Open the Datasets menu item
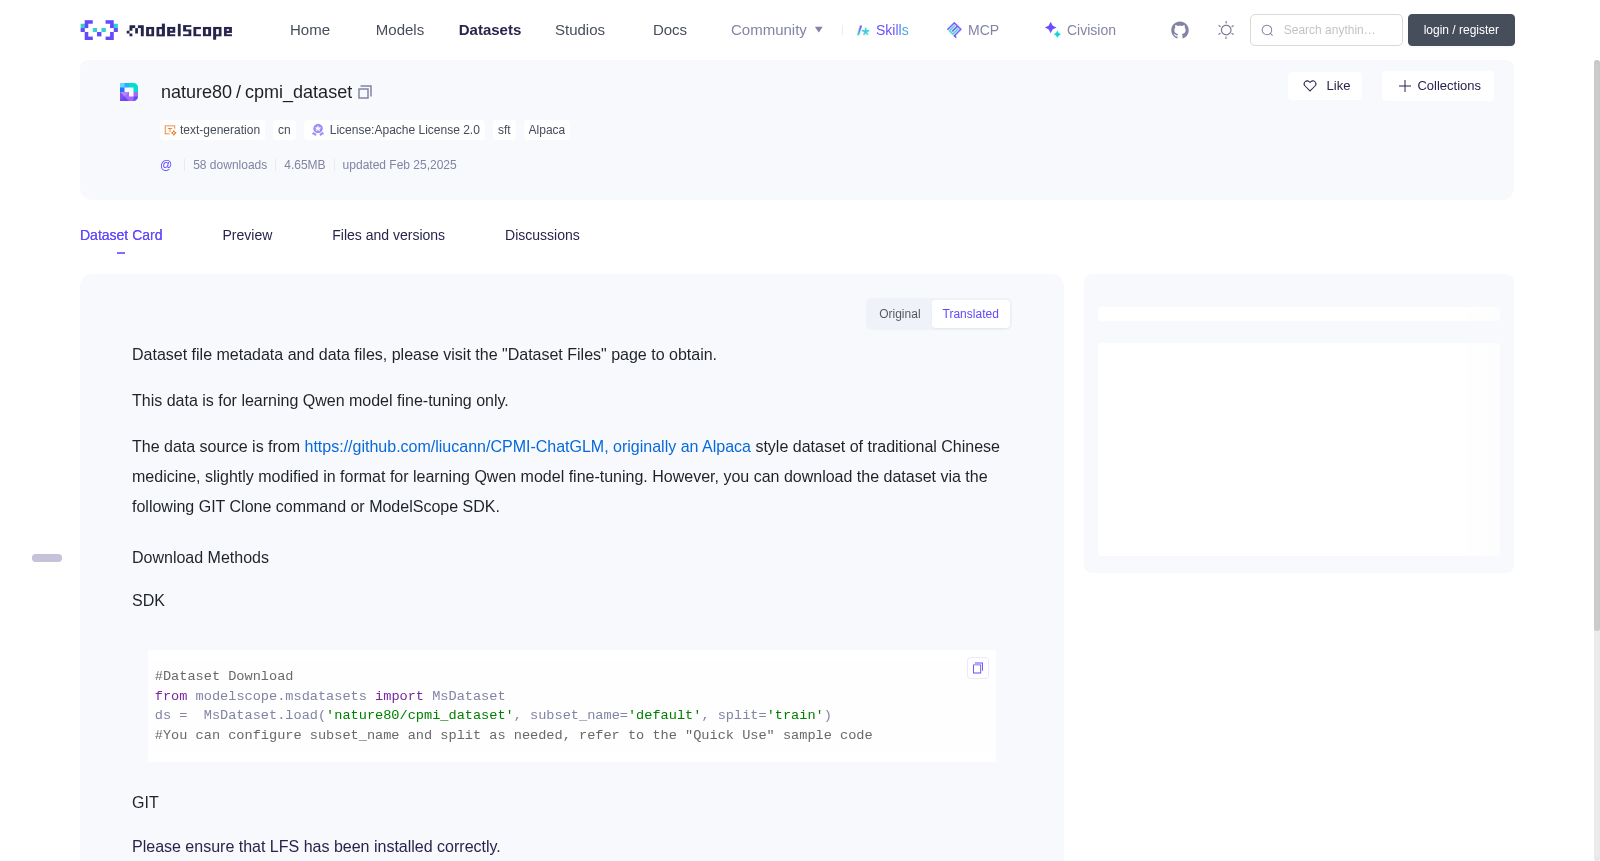 (490, 30)
